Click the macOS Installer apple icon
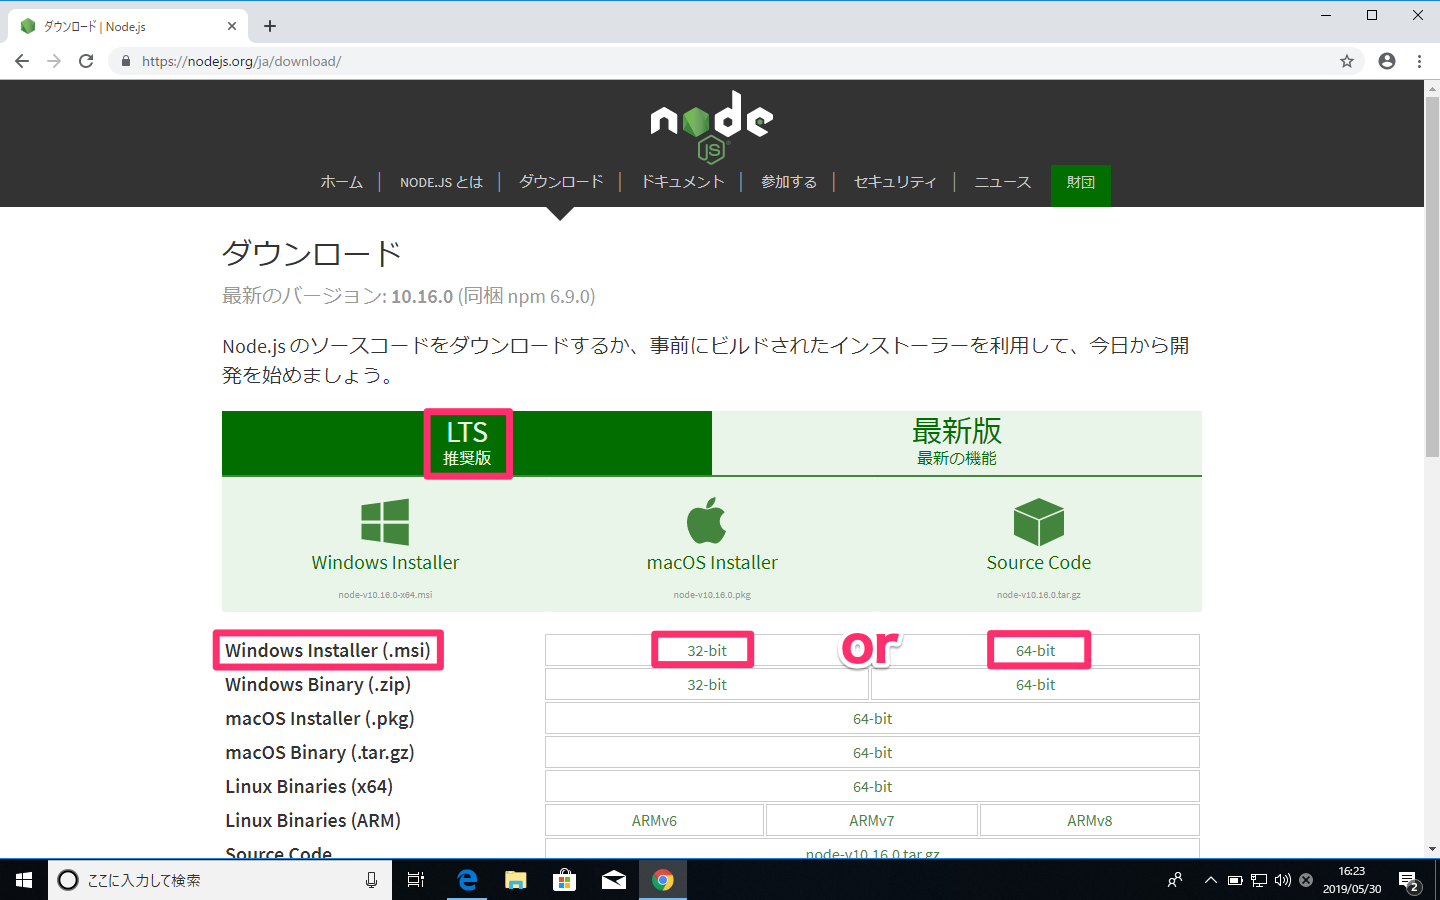The image size is (1440, 900). (706, 520)
